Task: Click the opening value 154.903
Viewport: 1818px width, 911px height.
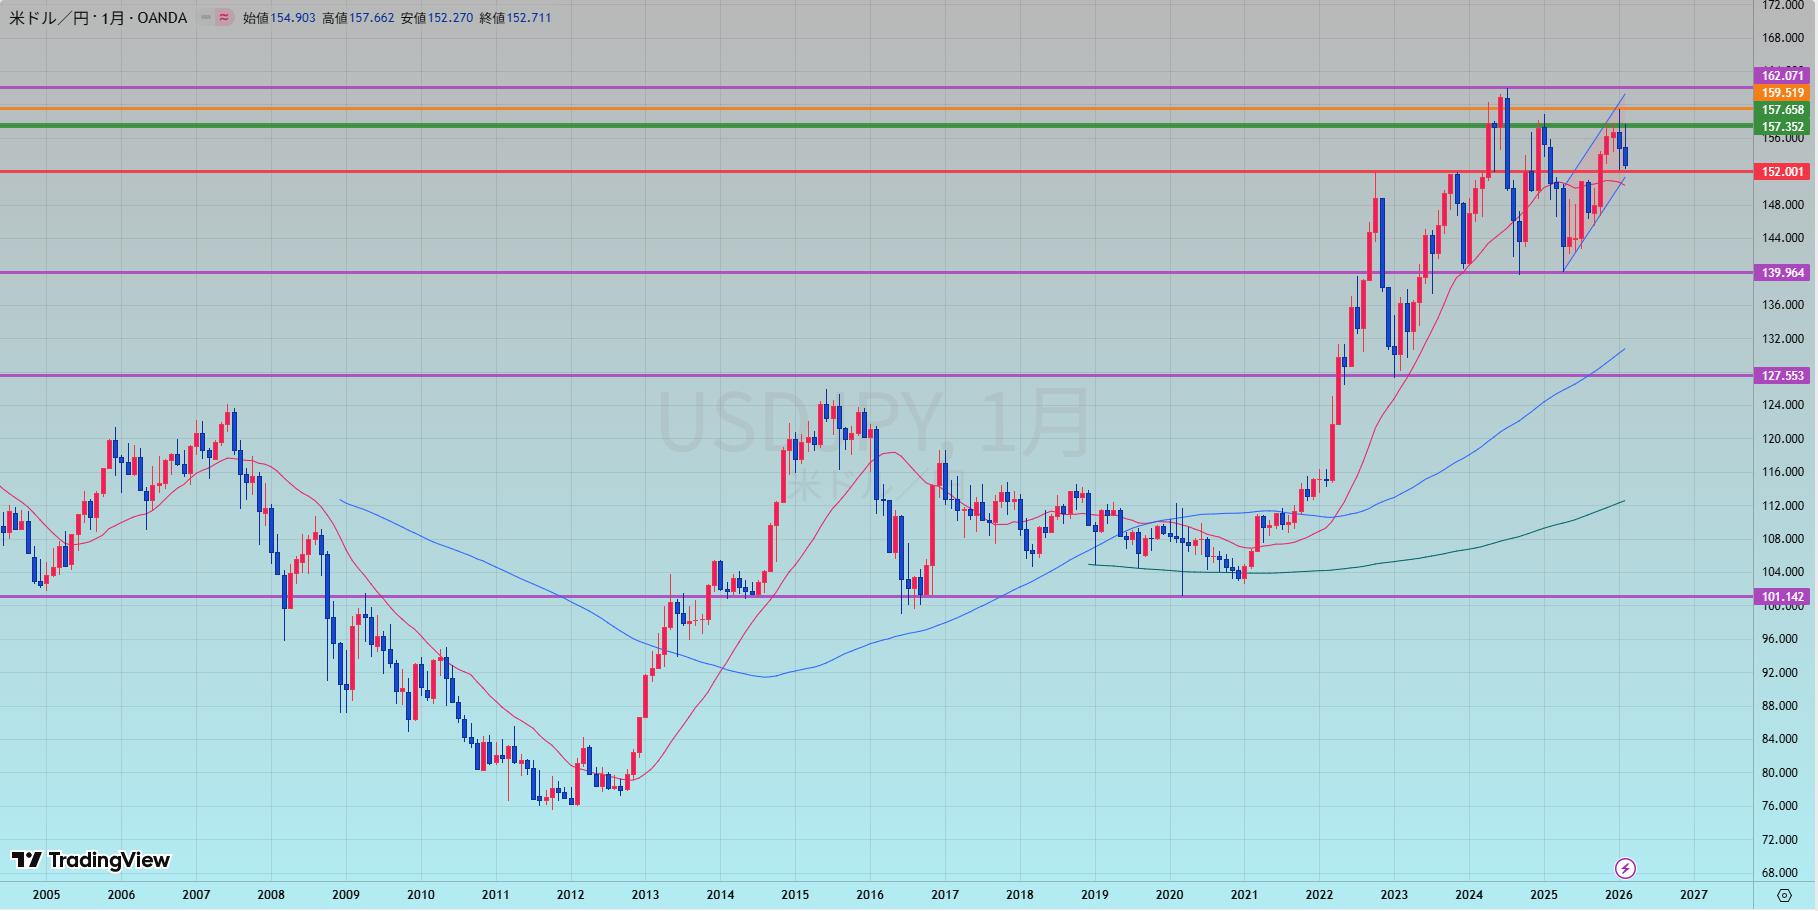Action: (x=293, y=18)
